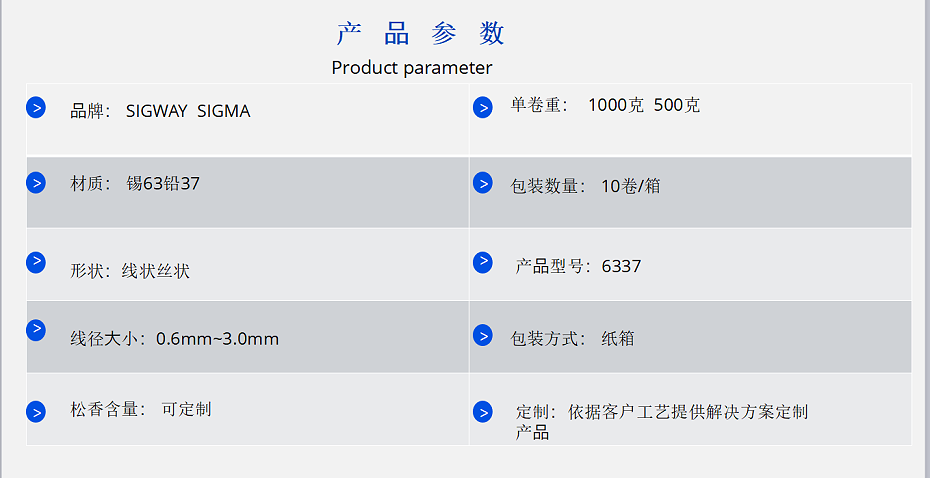The height and width of the screenshot is (478, 930).
Task: Click the arrow icon beside 形状 线状丝状
Action: pyautogui.click(x=36, y=262)
